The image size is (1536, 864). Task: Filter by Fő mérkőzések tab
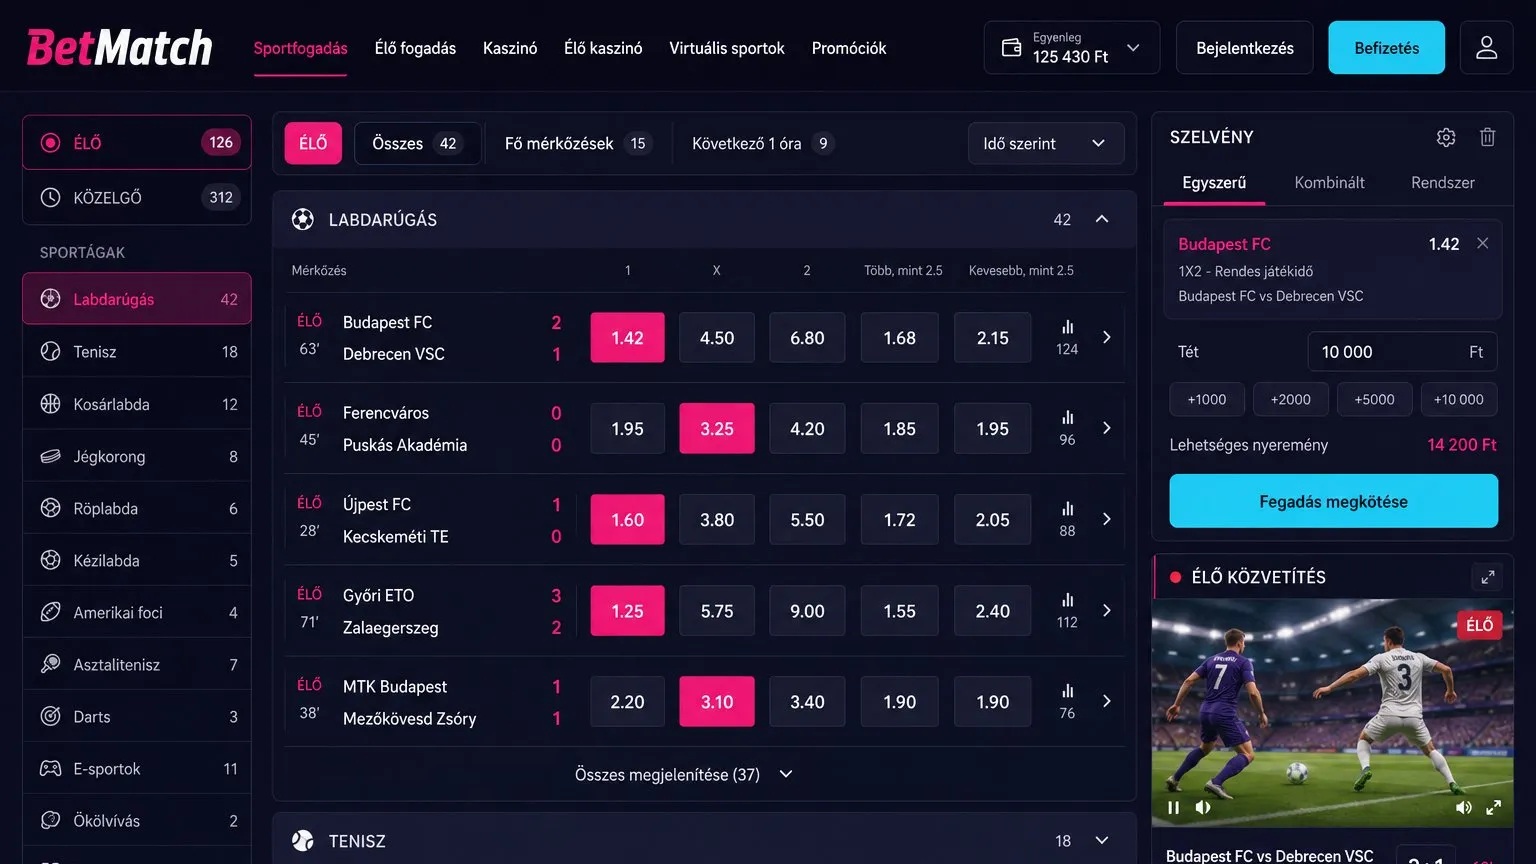pos(577,143)
